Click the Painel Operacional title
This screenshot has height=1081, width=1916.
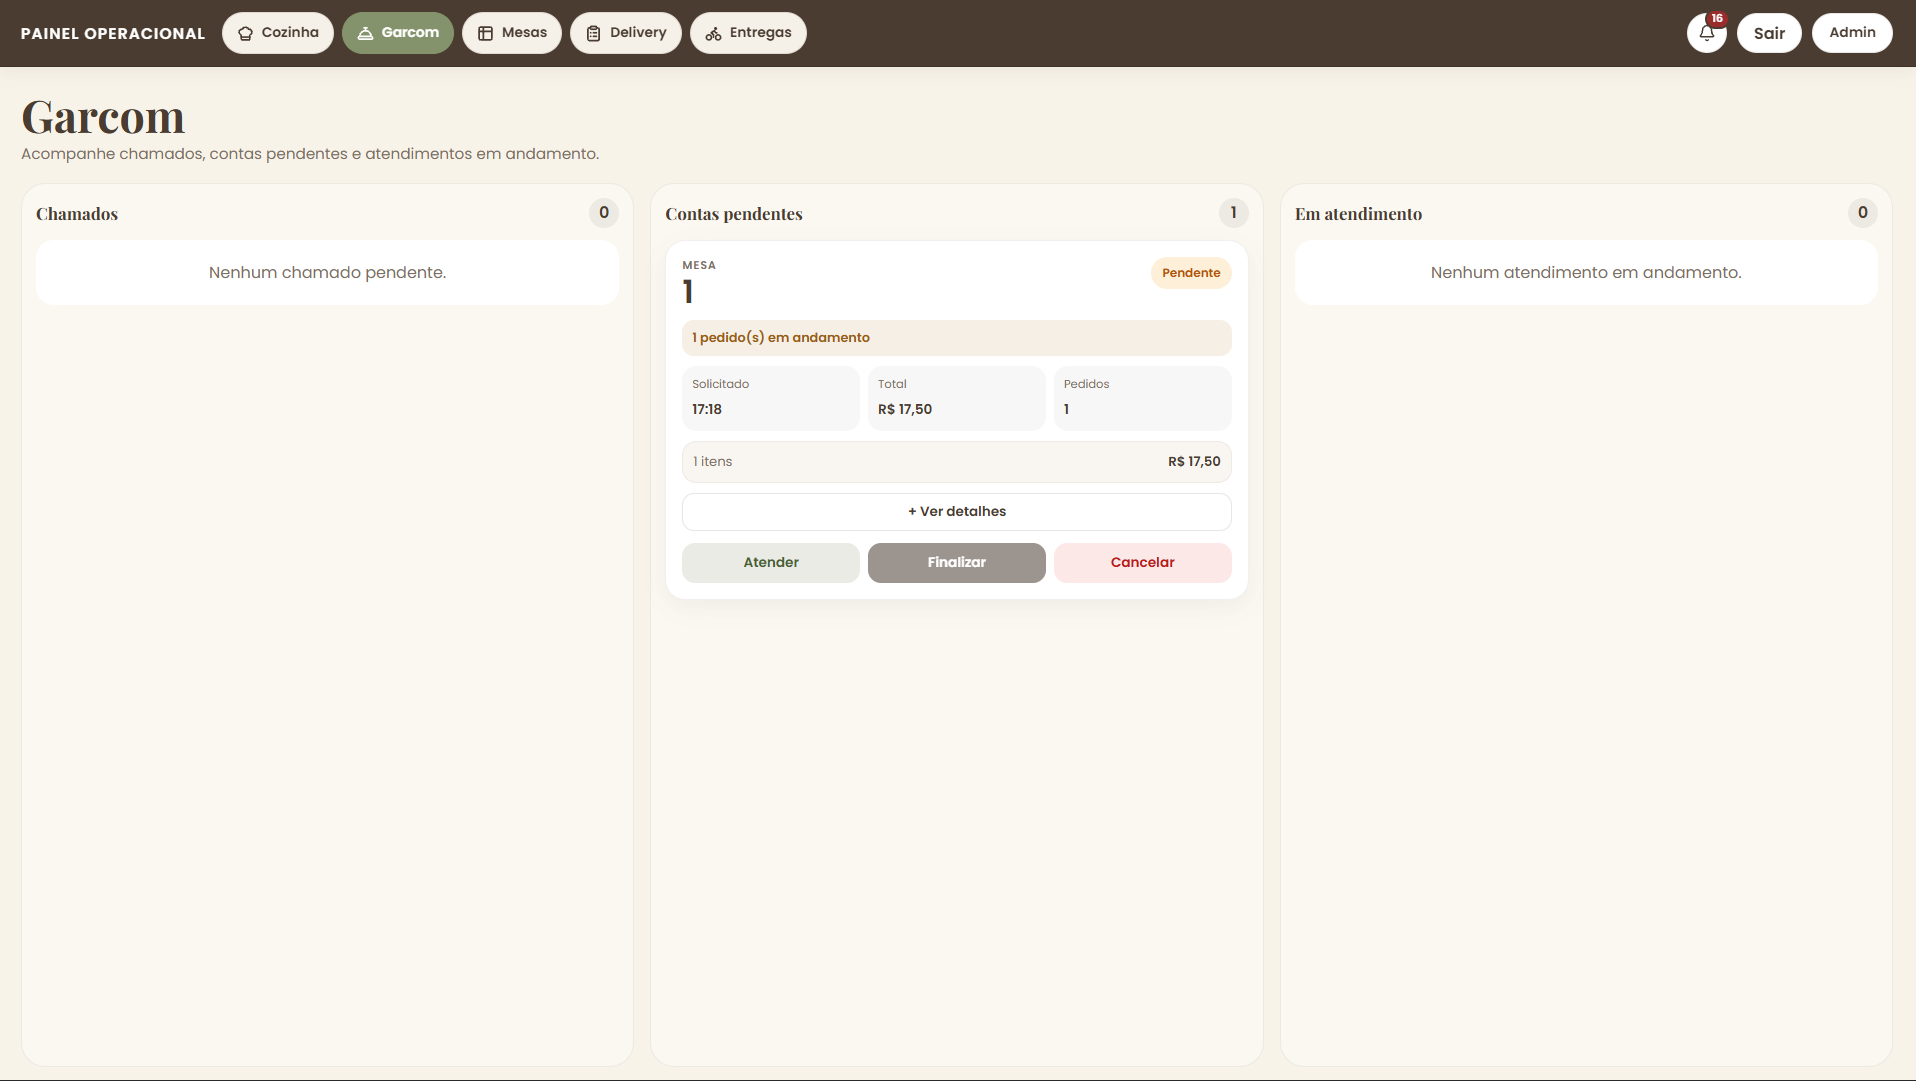113,34
